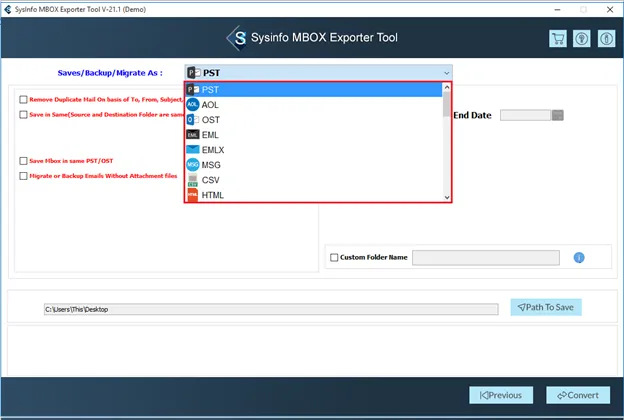Click the Sysinfo S logo in header
Screen dimensions: 624x420
237,38
